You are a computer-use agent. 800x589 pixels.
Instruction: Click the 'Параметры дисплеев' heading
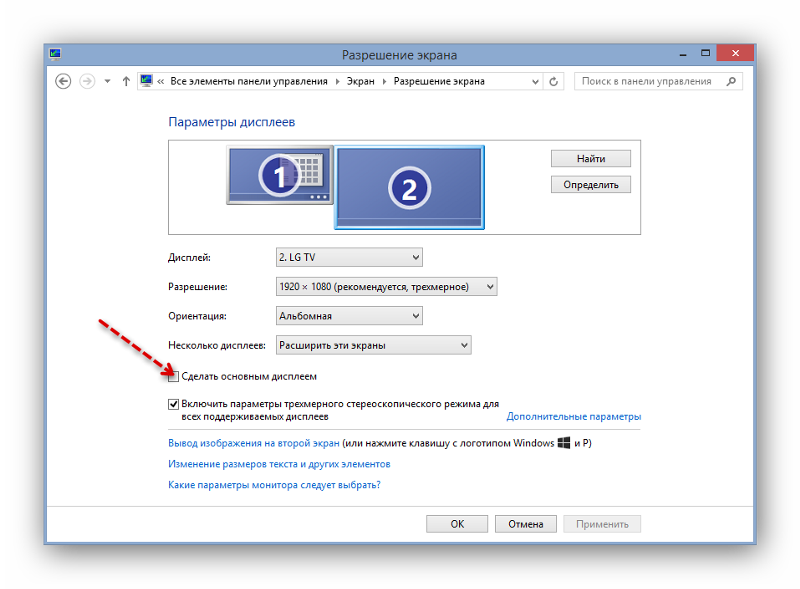tap(232, 122)
